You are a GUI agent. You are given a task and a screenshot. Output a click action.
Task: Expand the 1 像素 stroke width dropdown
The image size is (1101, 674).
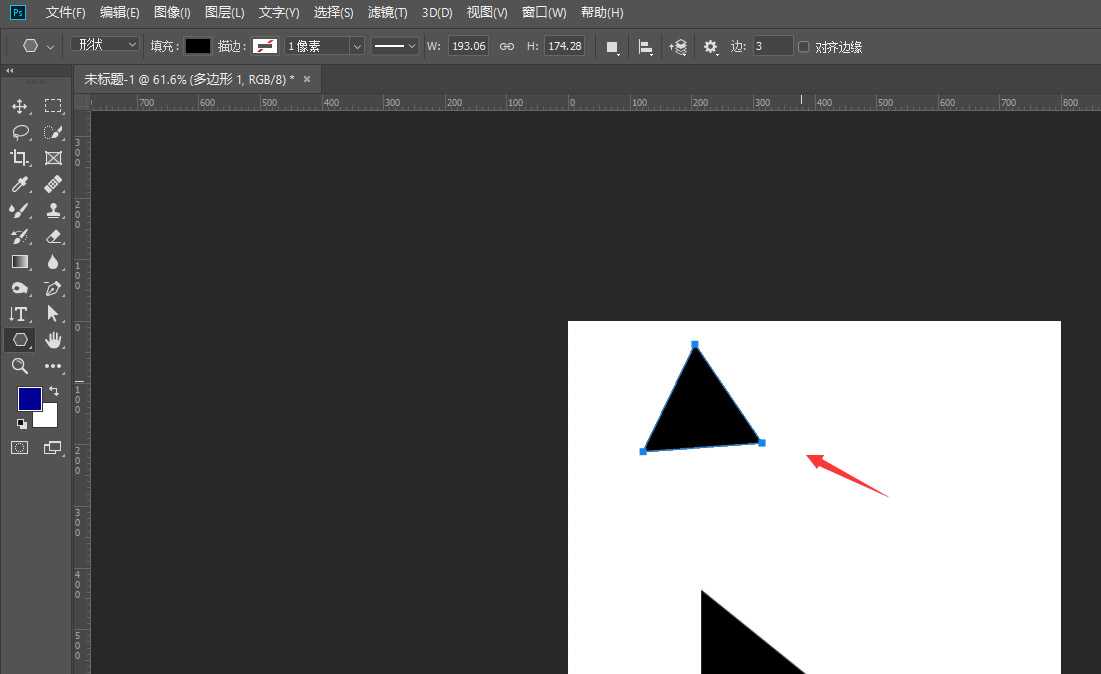tap(357, 46)
